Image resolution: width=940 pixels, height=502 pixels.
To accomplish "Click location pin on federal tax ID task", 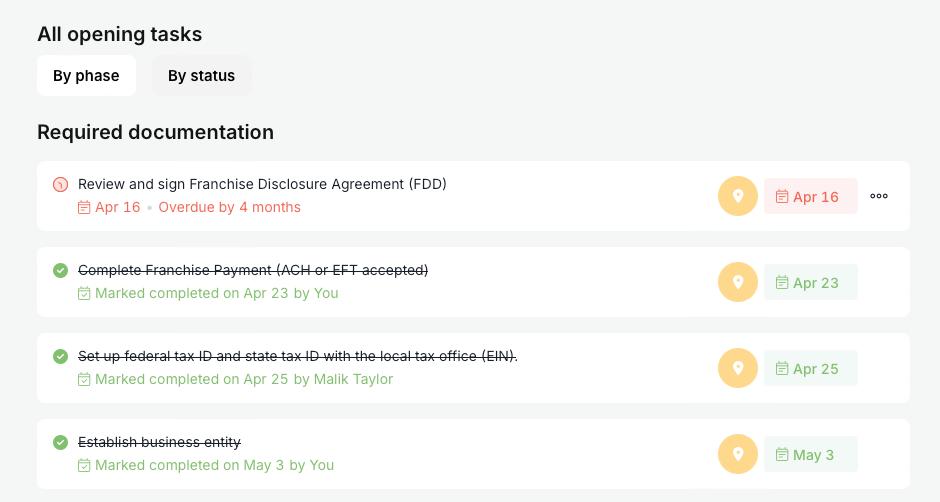I will (738, 368).
